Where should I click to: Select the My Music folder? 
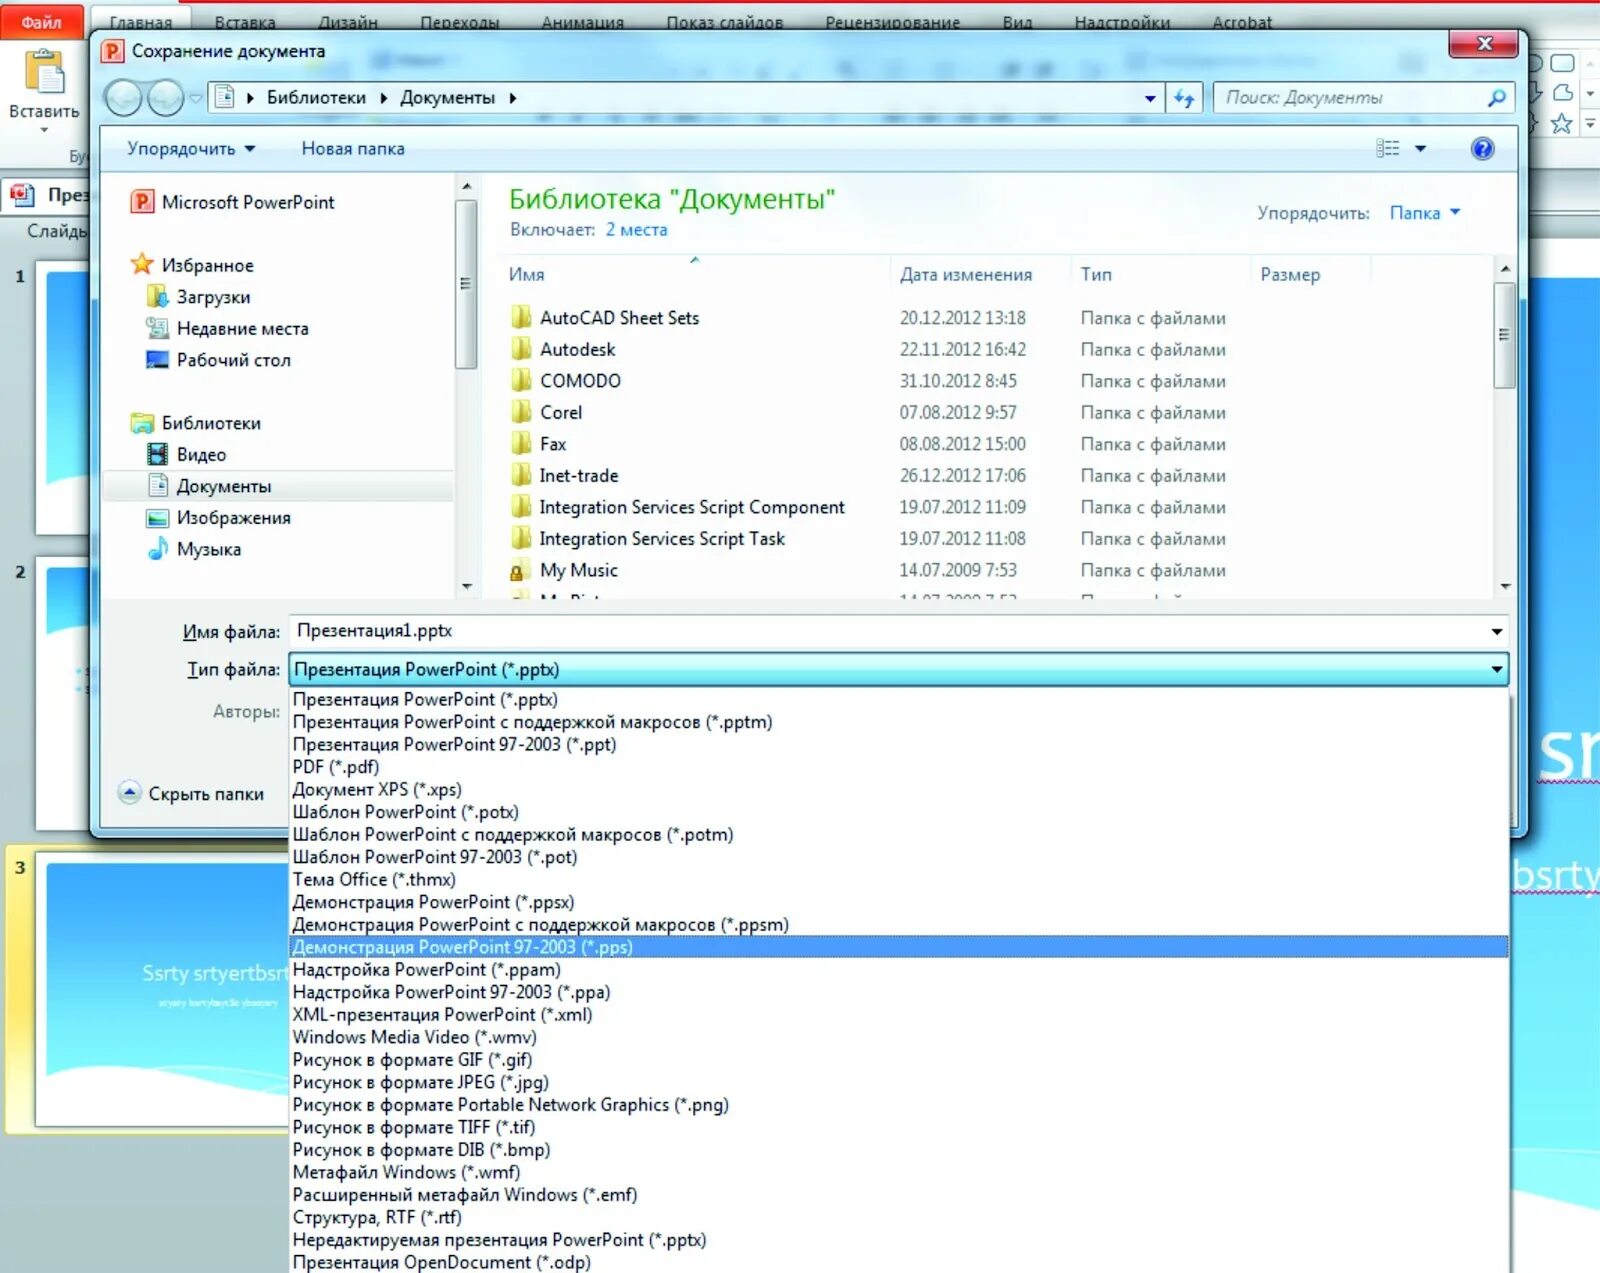point(564,570)
